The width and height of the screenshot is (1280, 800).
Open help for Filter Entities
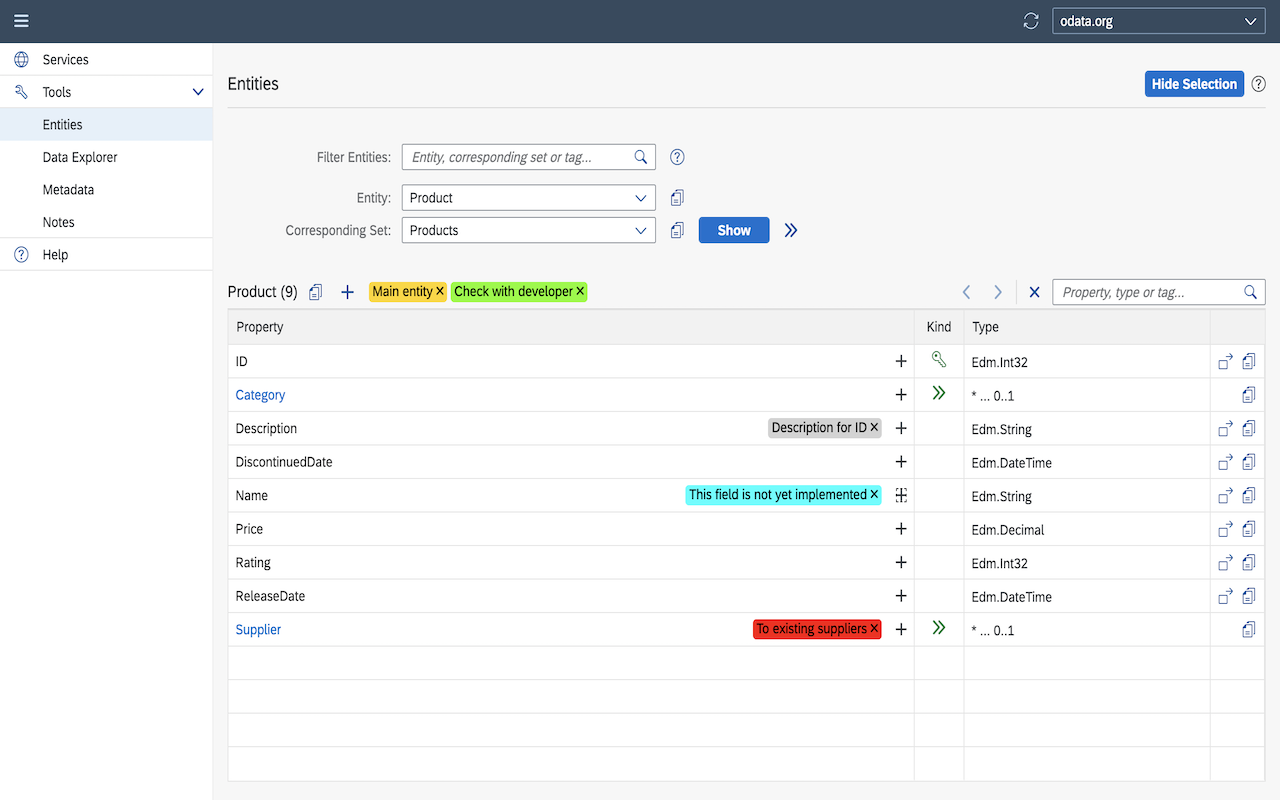point(677,157)
